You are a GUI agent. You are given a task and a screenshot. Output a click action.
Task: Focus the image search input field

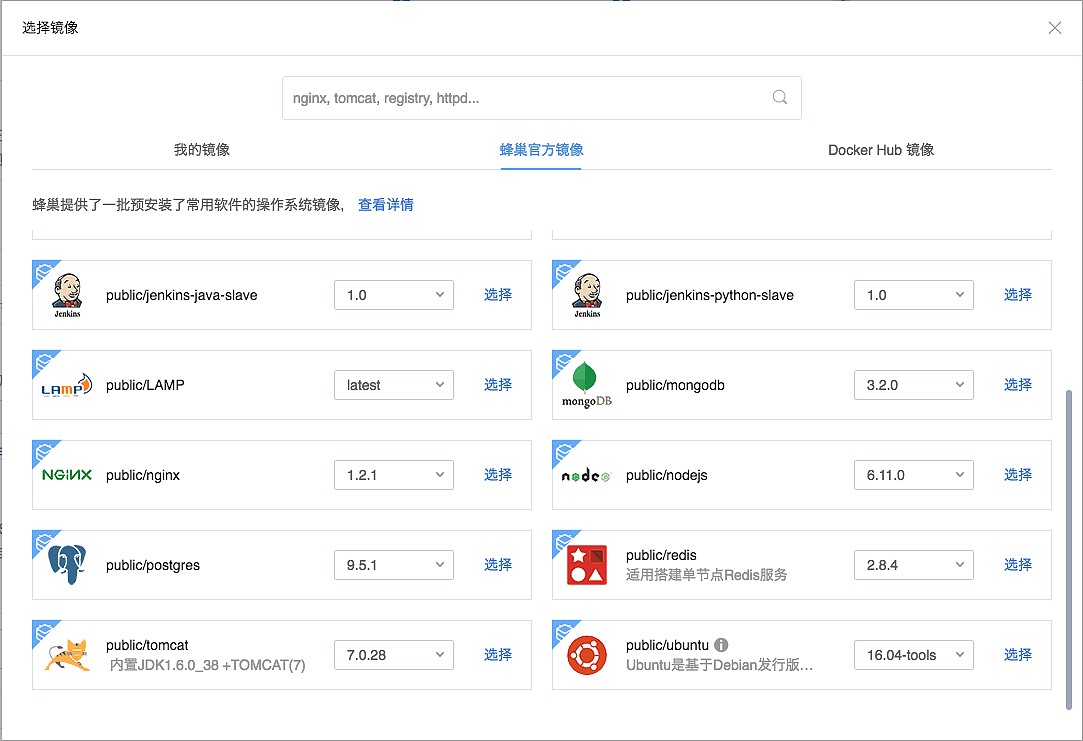[525, 98]
